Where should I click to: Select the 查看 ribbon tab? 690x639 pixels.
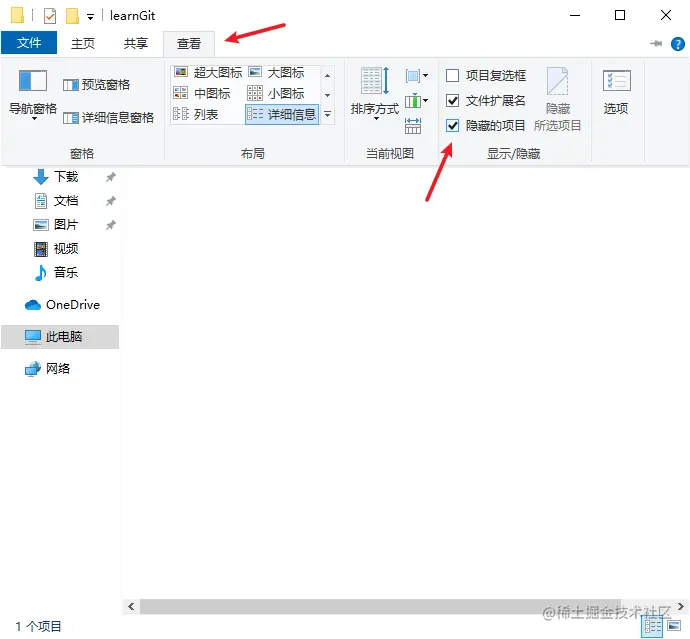[x=189, y=44]
